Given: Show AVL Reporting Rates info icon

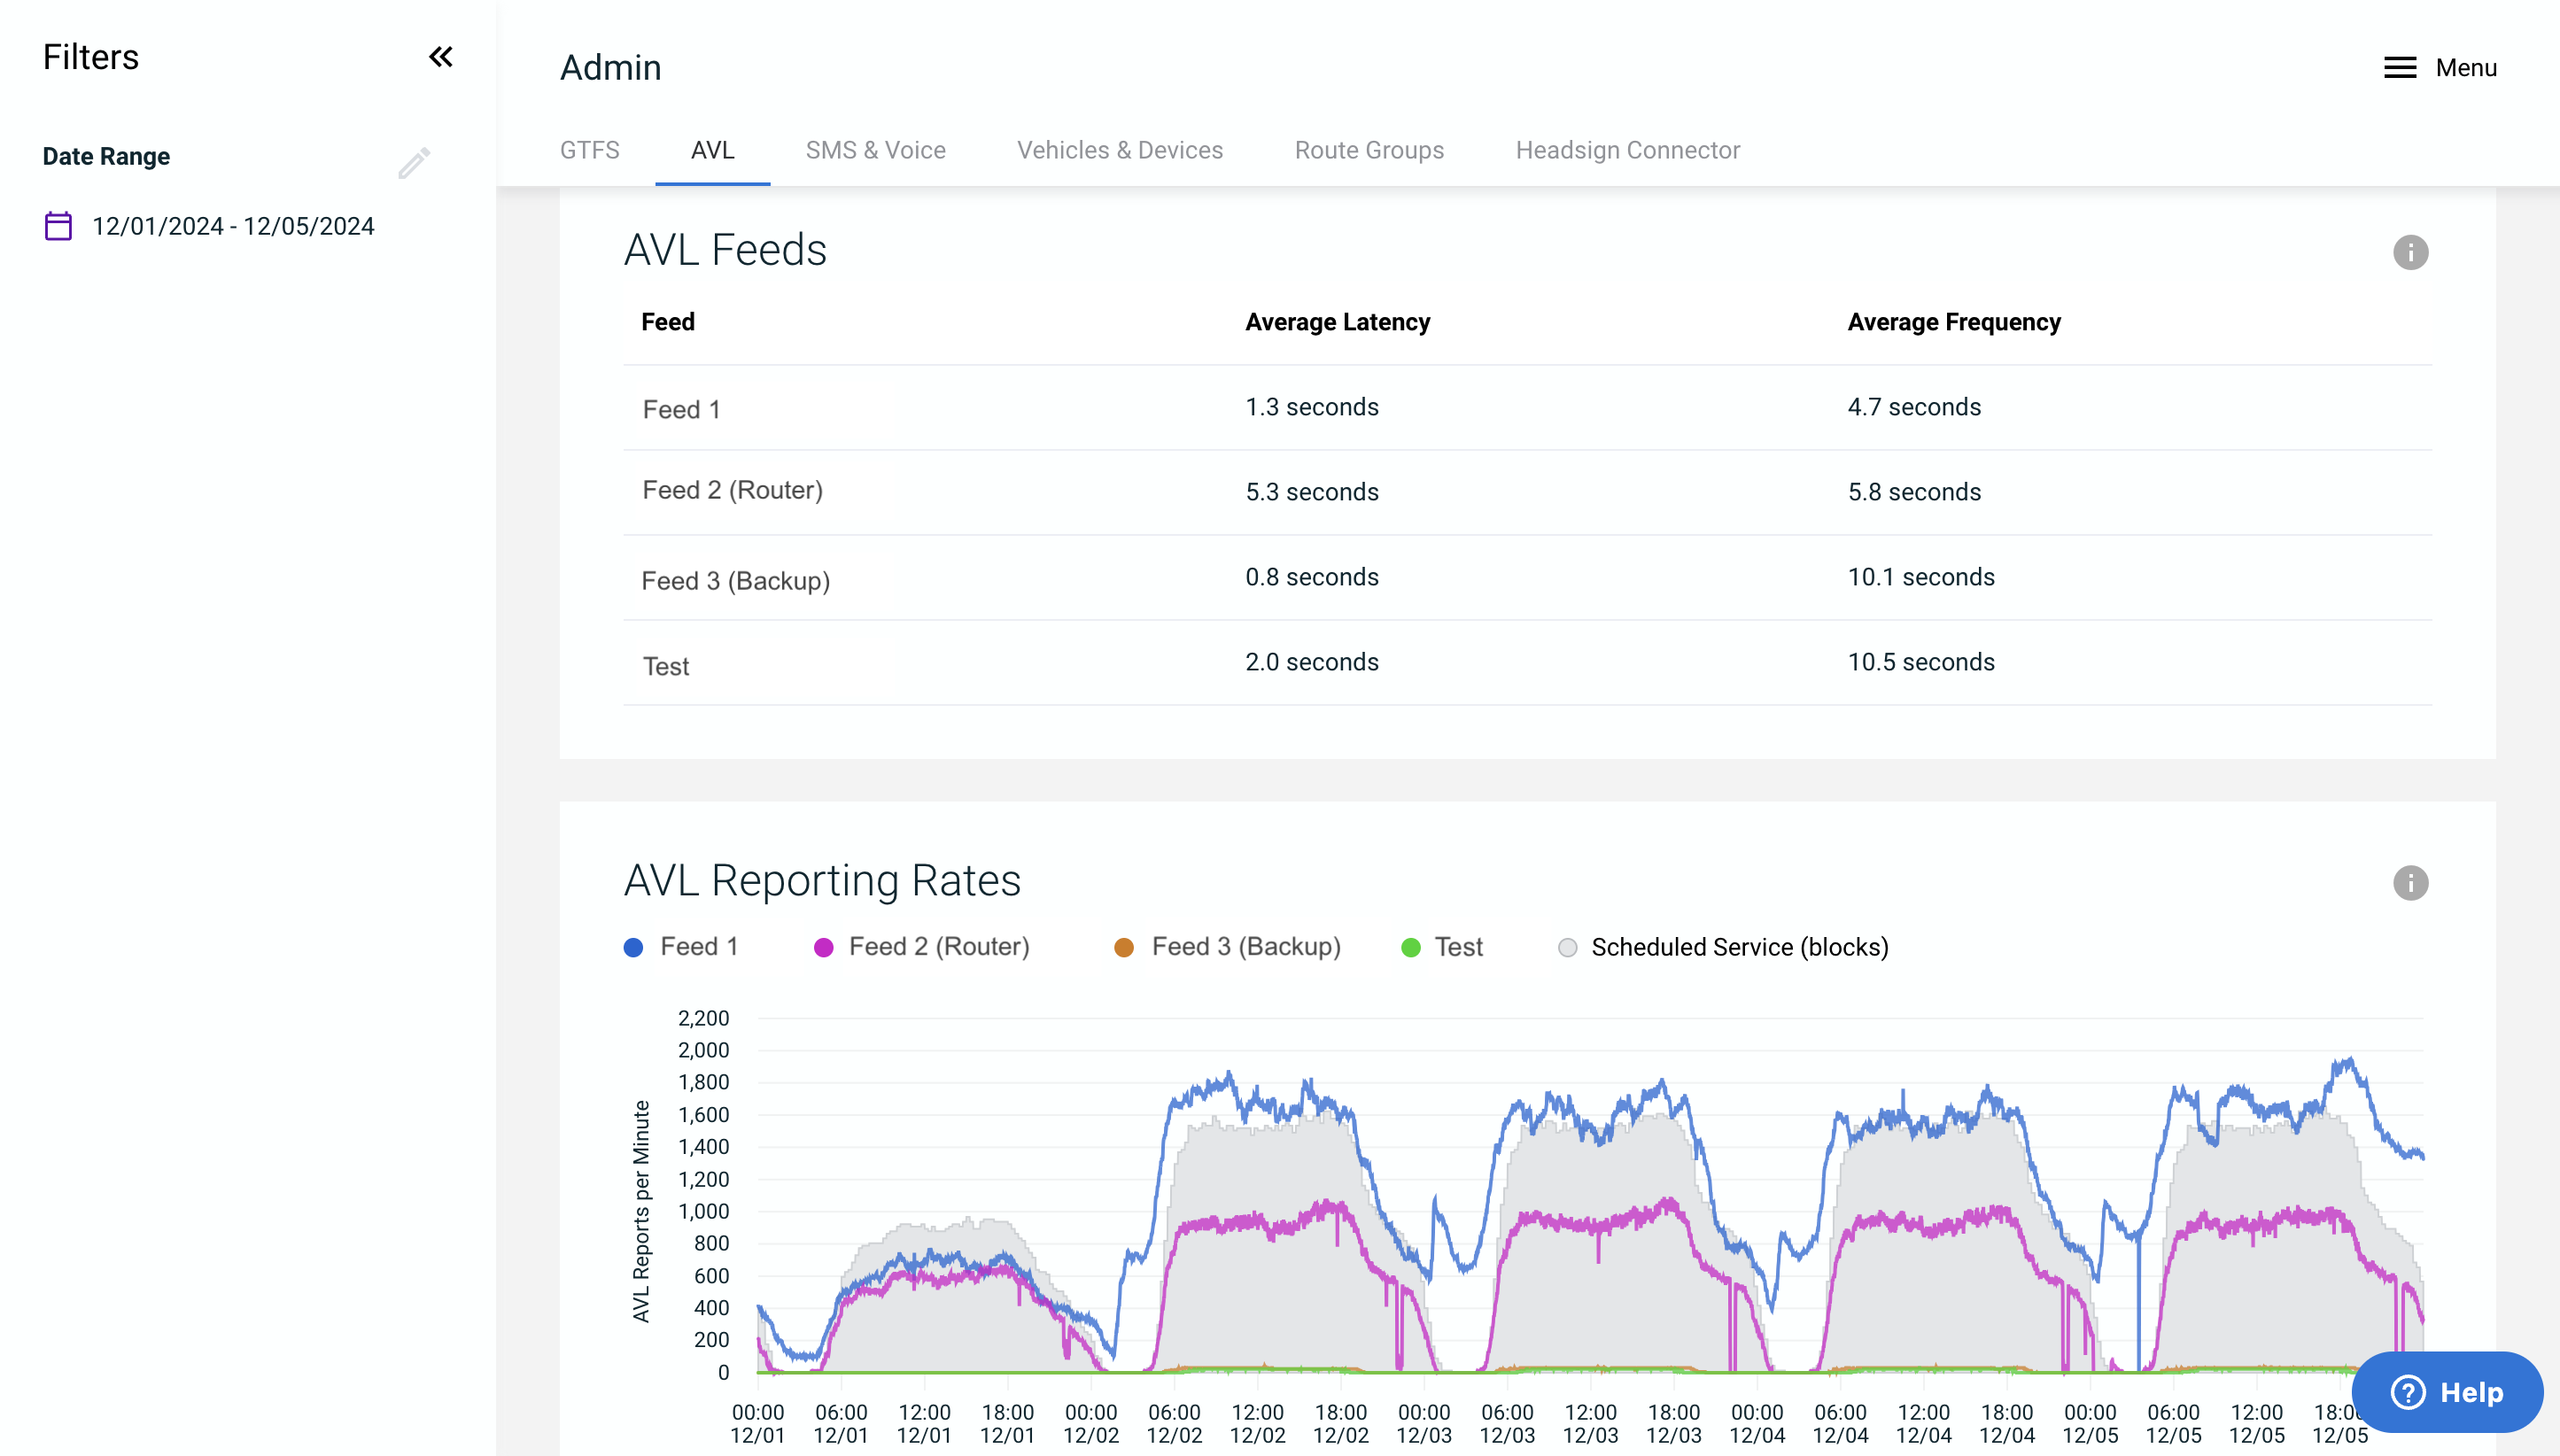Looking at the screenshot, I should tap(2410, 883).
